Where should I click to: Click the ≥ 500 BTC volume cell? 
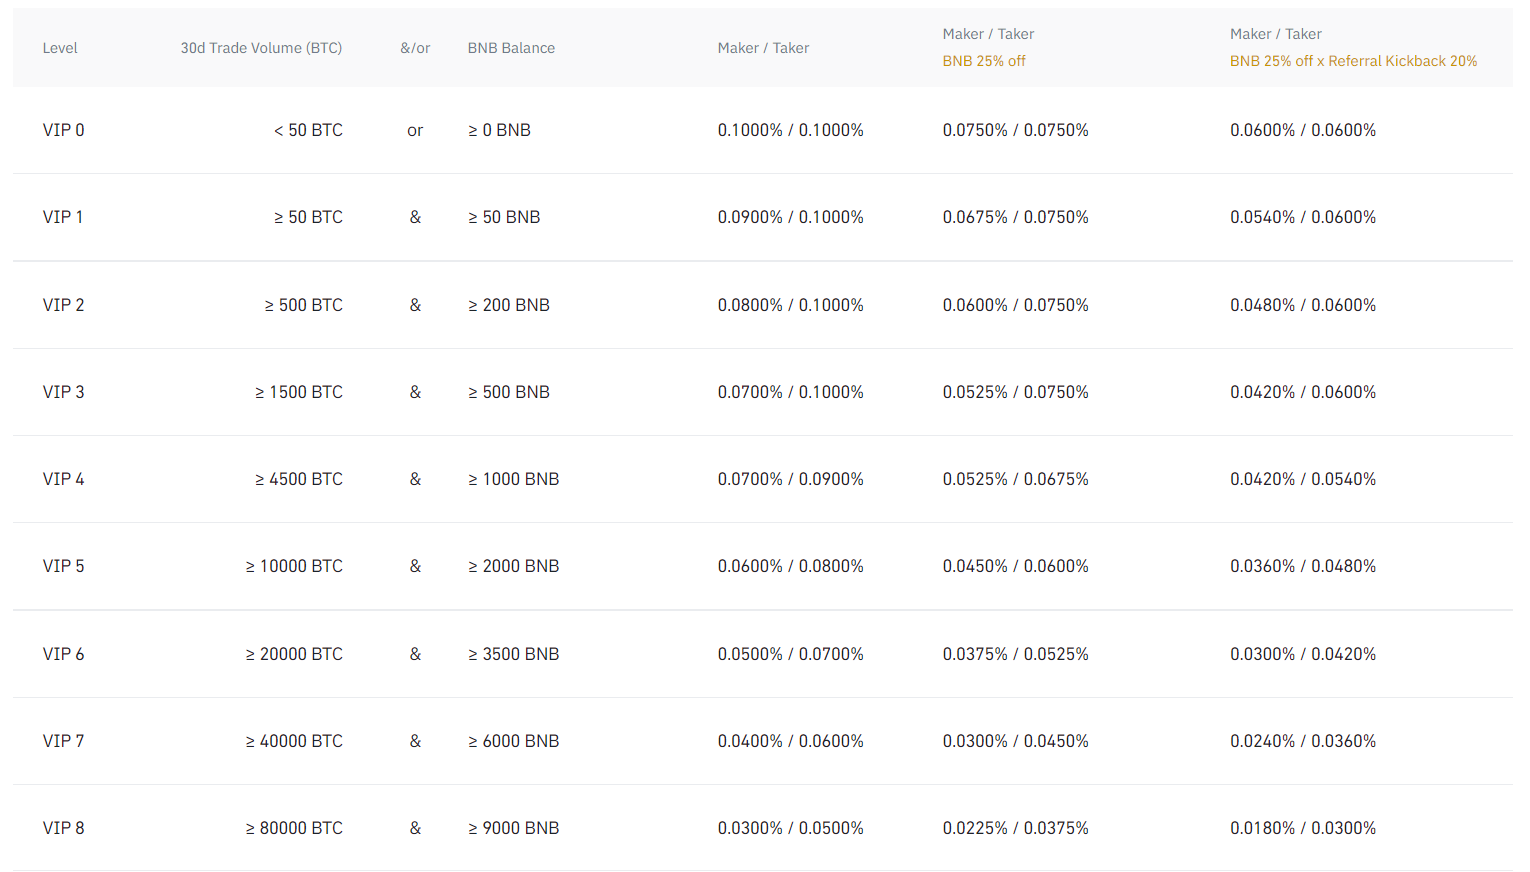point(303,305)
